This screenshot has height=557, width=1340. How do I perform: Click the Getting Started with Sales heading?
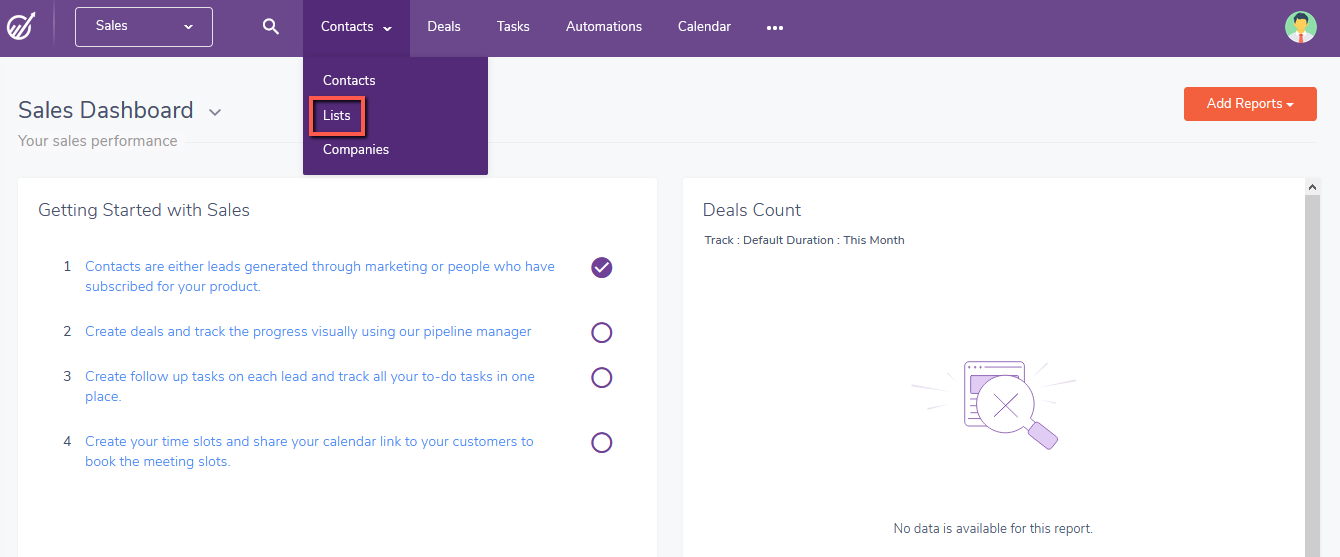point(144,210)
